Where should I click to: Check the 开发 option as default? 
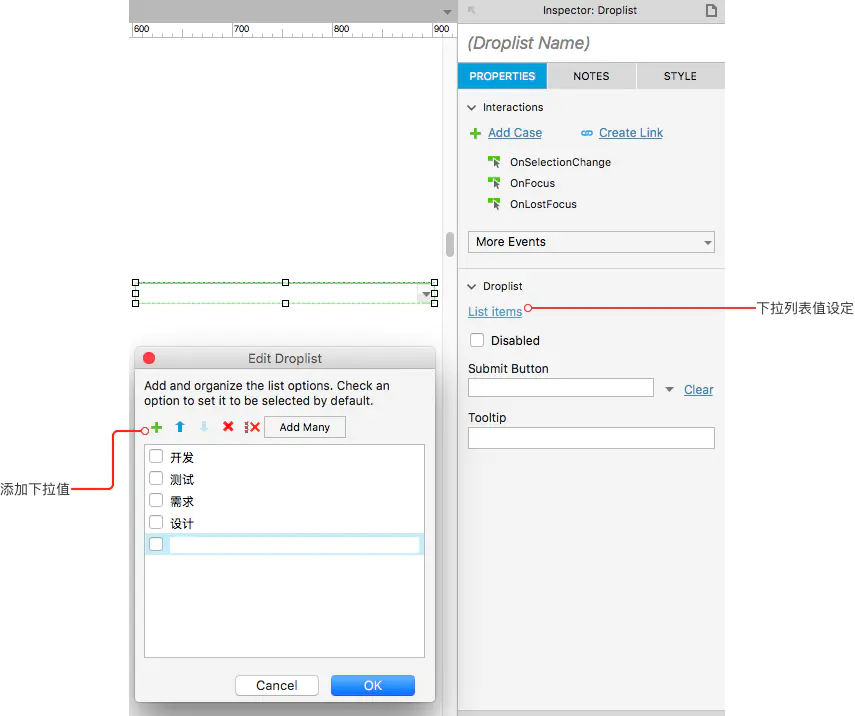(156, 456)
